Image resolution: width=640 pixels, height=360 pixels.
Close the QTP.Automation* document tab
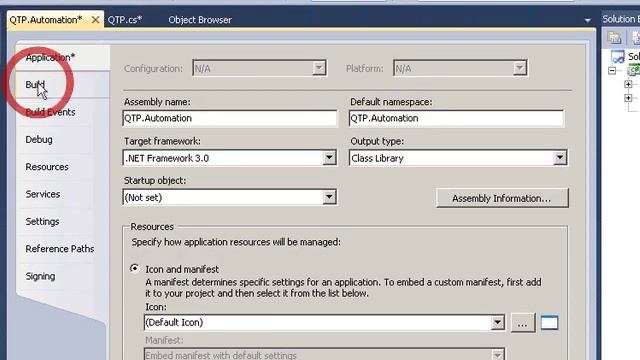pos(96,20)
